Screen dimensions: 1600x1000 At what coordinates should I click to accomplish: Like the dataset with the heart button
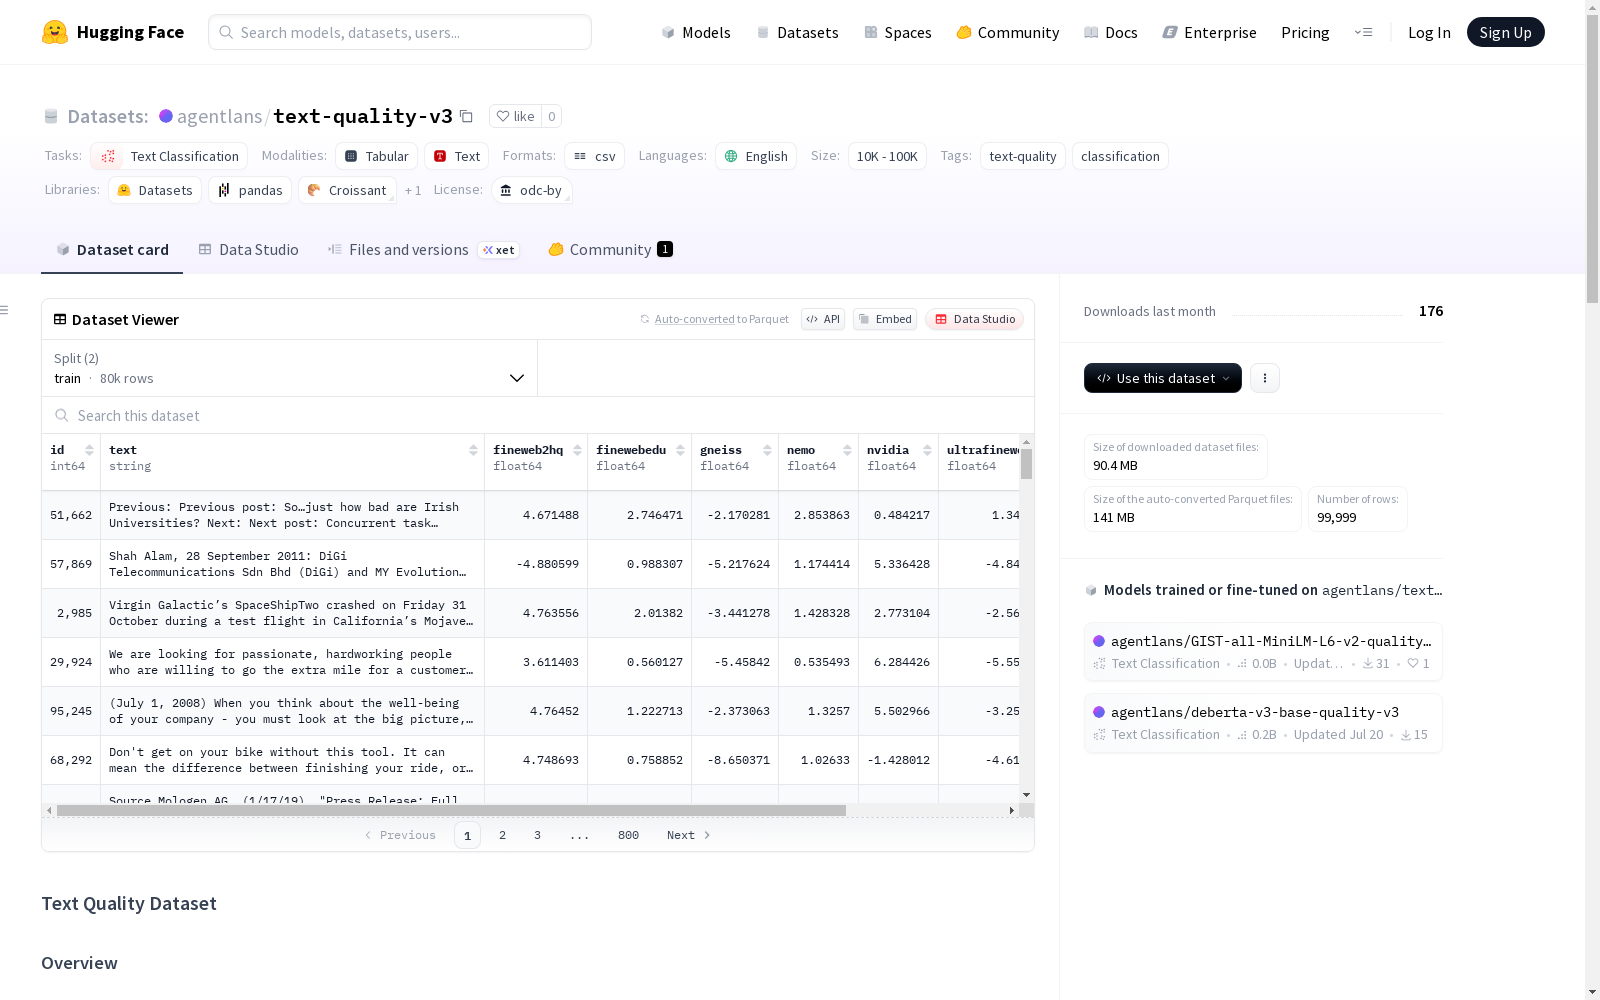click(515, 116)
